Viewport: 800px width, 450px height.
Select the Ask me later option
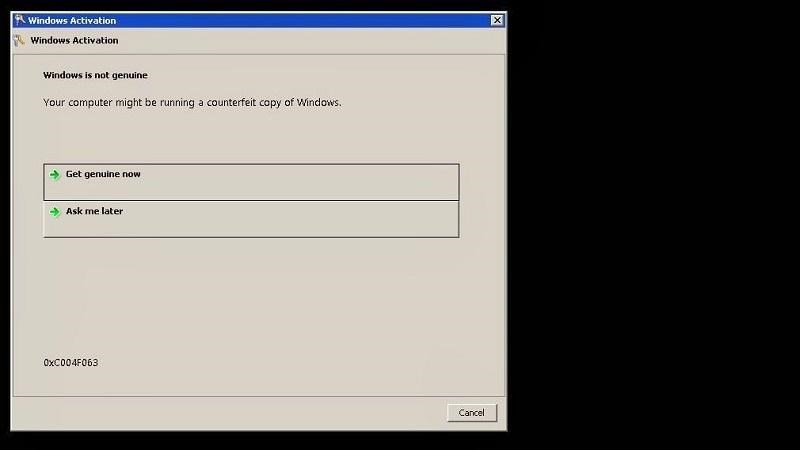point(251,219)
